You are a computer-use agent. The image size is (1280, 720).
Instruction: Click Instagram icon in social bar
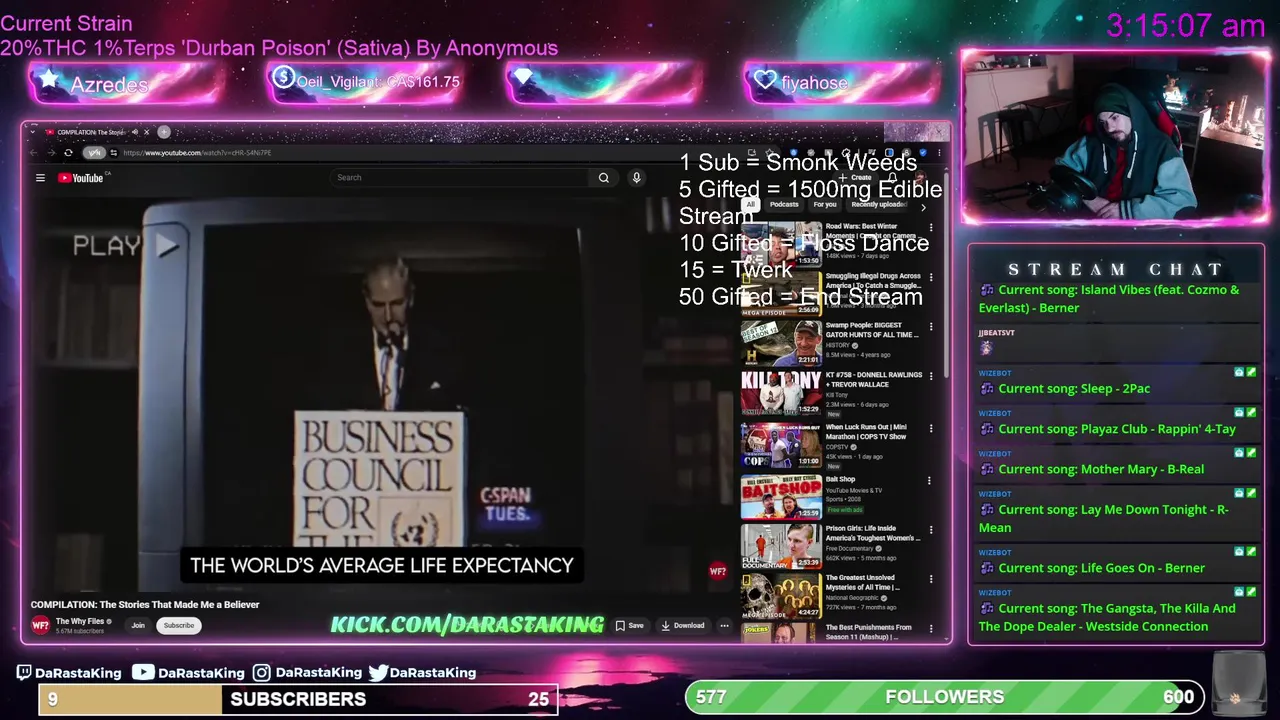261,673
